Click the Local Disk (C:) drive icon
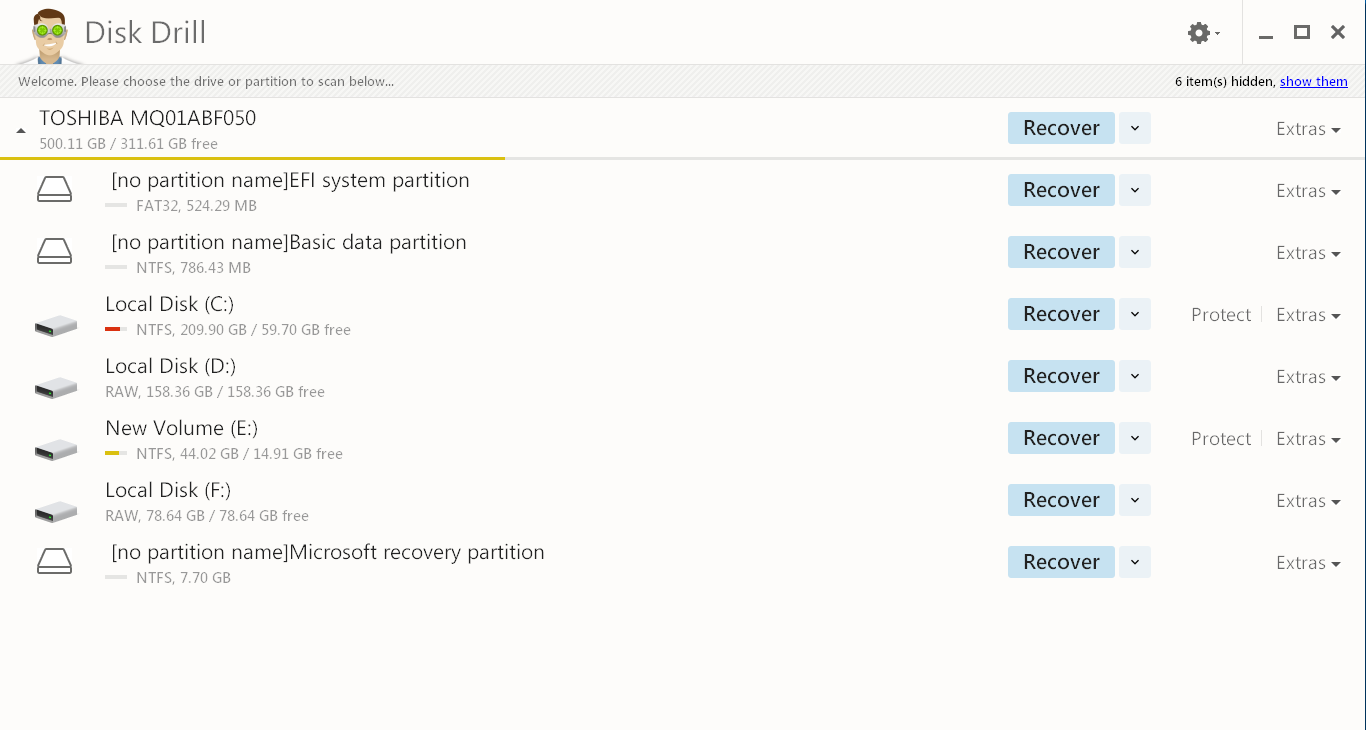 pos(56,325)
